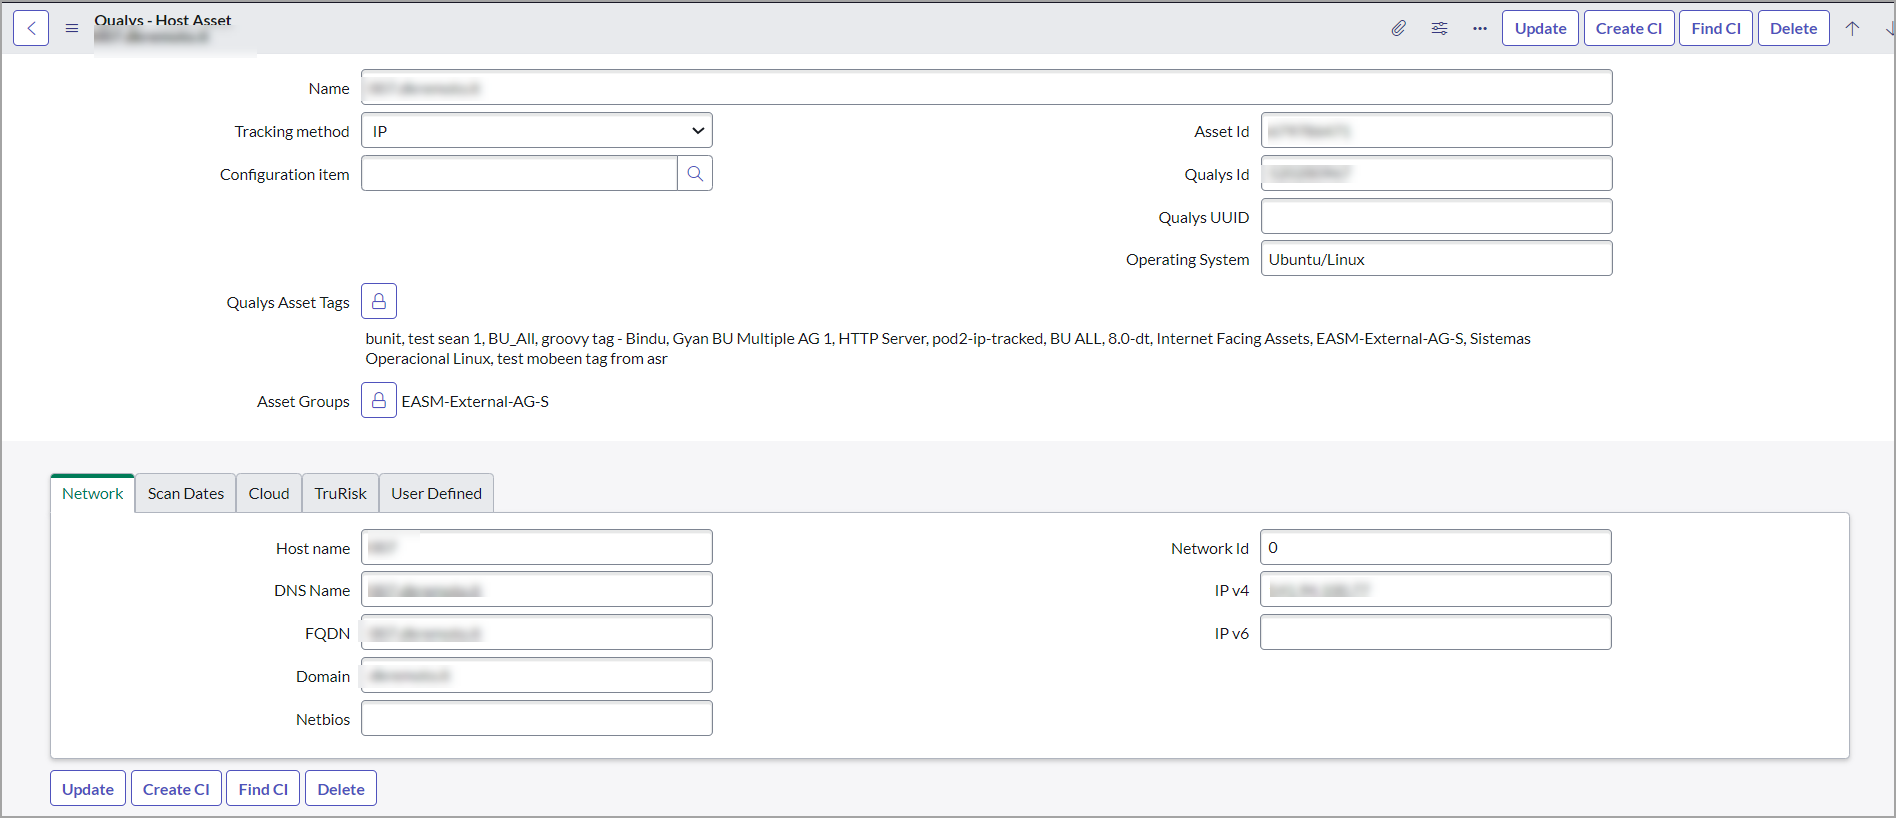Switch to the Cloud tab

coord(269,493)
